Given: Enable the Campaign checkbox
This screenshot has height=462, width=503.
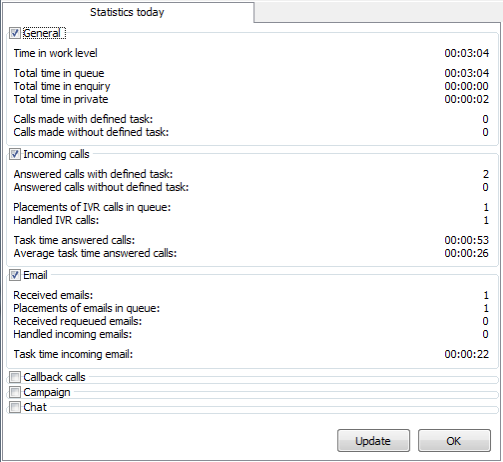Looking at the screenshot, I should pyautogui.click(x=15, y=392).
